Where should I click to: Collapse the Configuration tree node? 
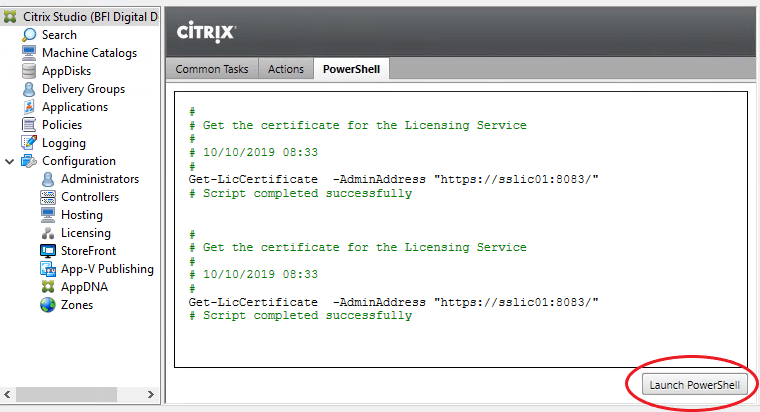point(10,161)
